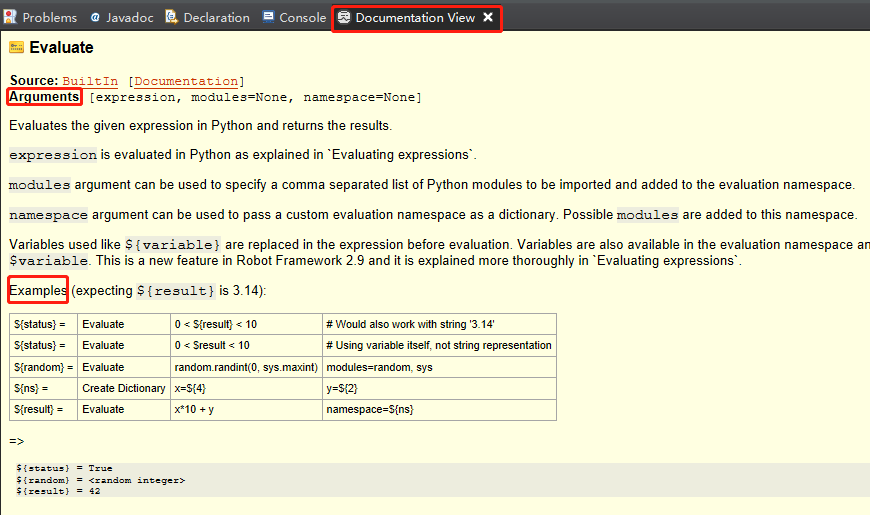The height and width of the screenshot is (515, 870).
Task: Click the '${ns} =' cell
Action: pos(43,388)
